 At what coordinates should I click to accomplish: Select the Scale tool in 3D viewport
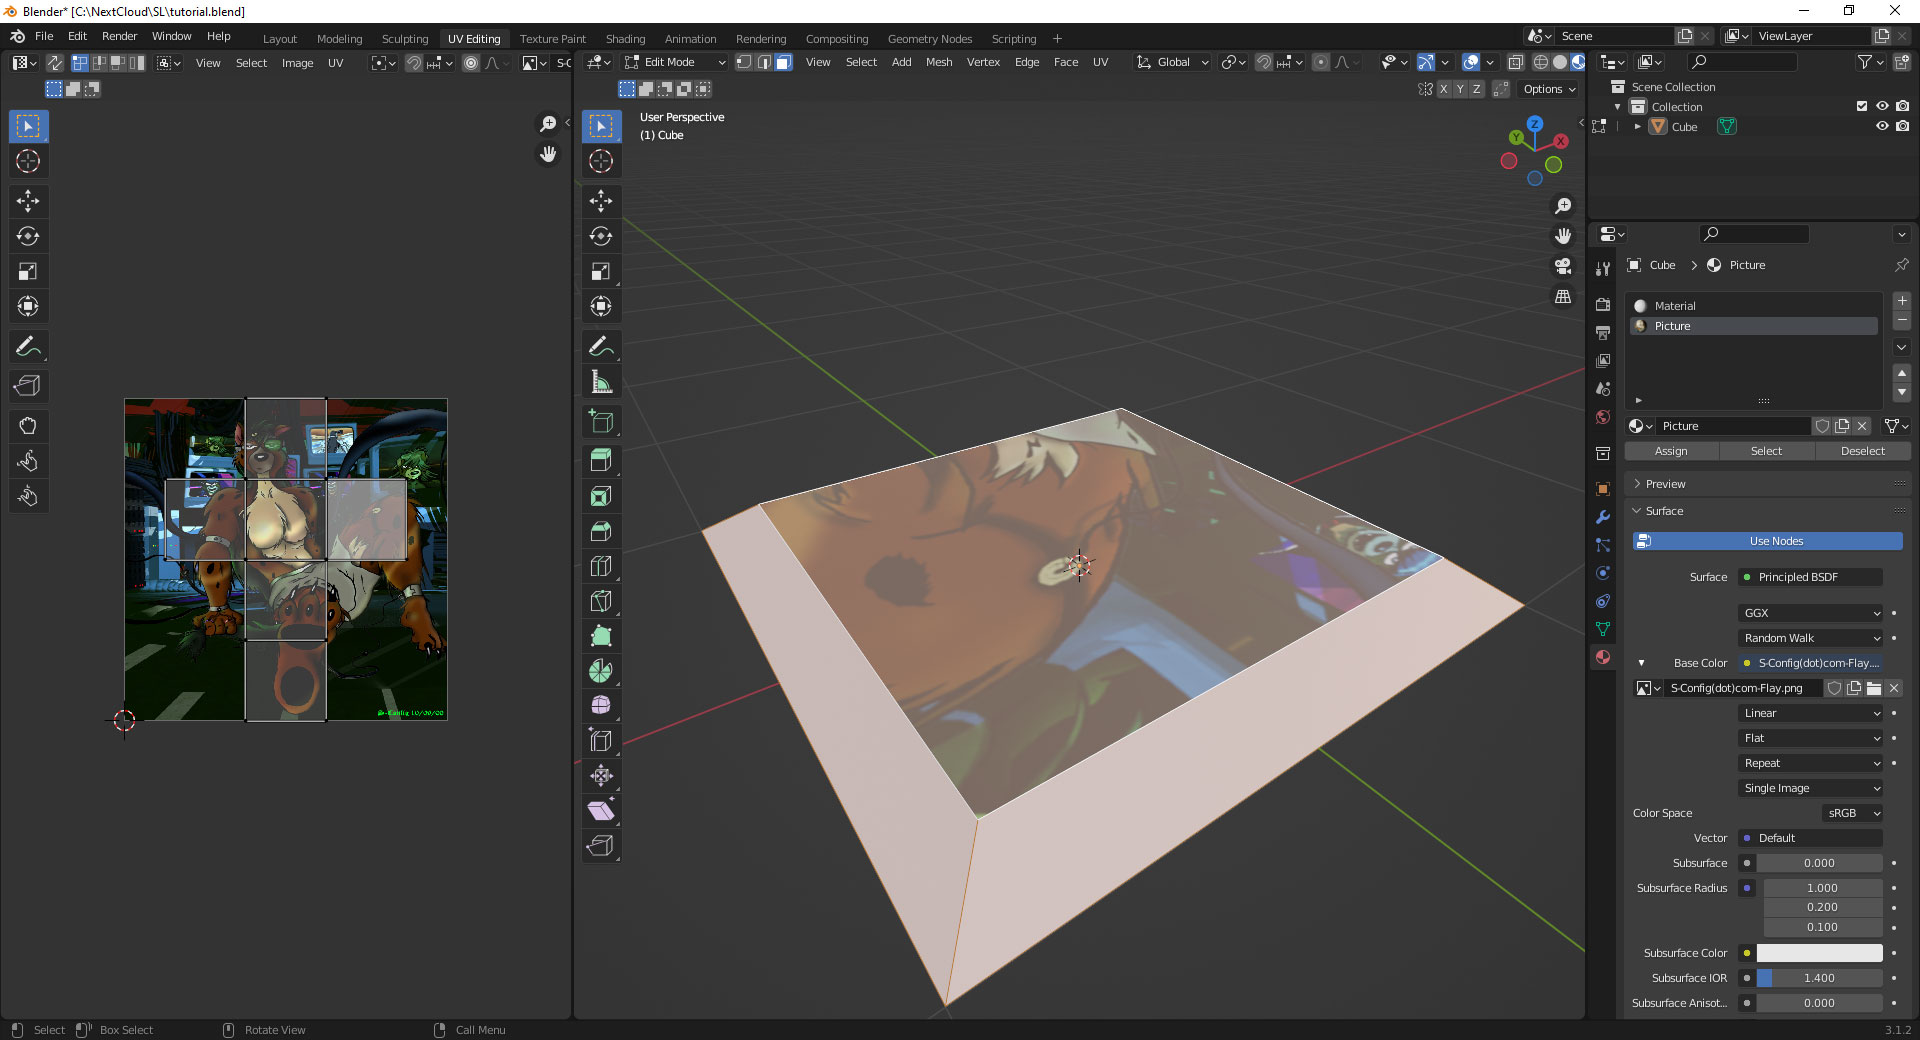point(601,271)
